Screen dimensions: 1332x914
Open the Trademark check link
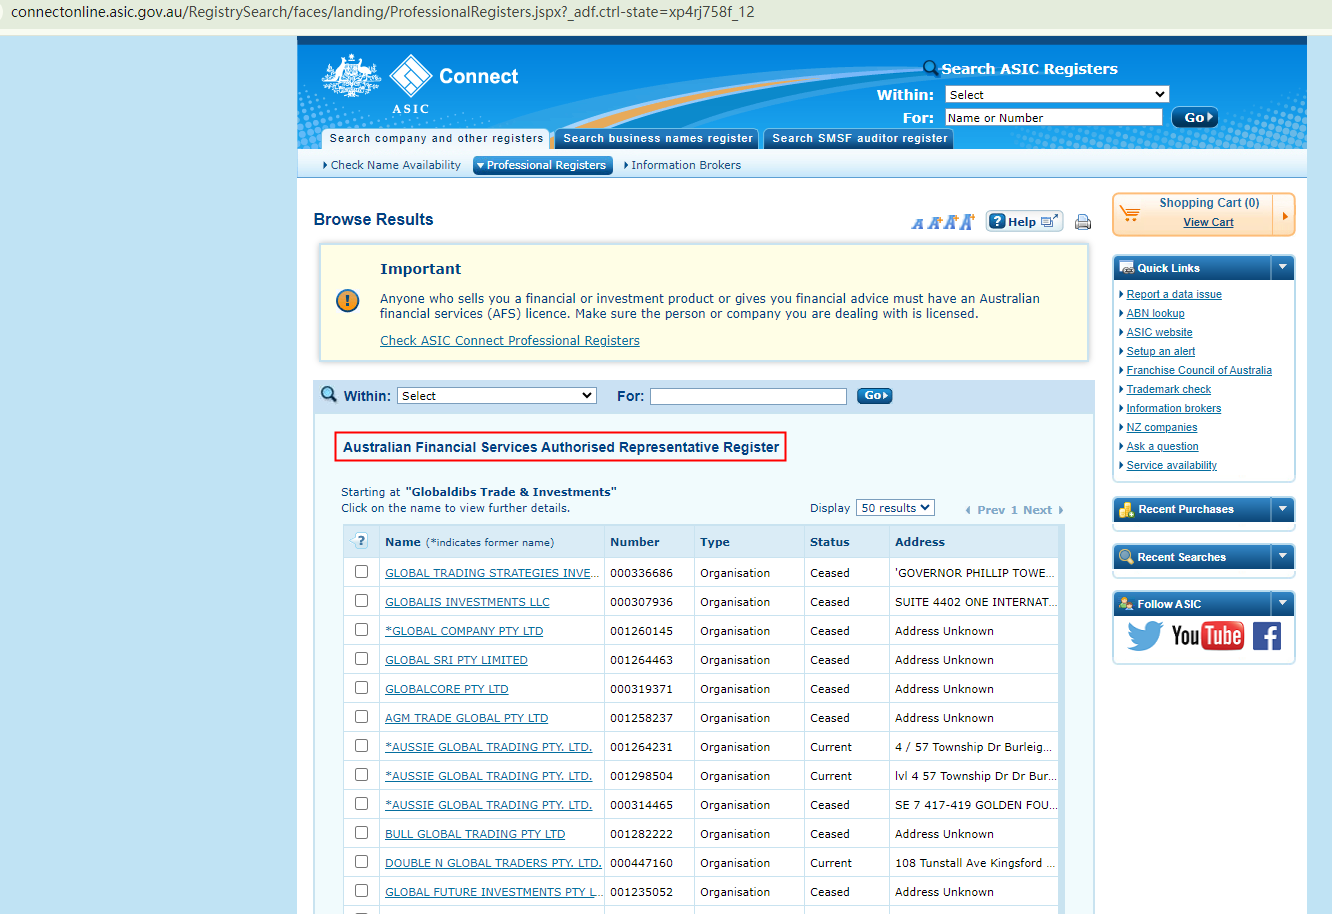[x=1168, y=389]
